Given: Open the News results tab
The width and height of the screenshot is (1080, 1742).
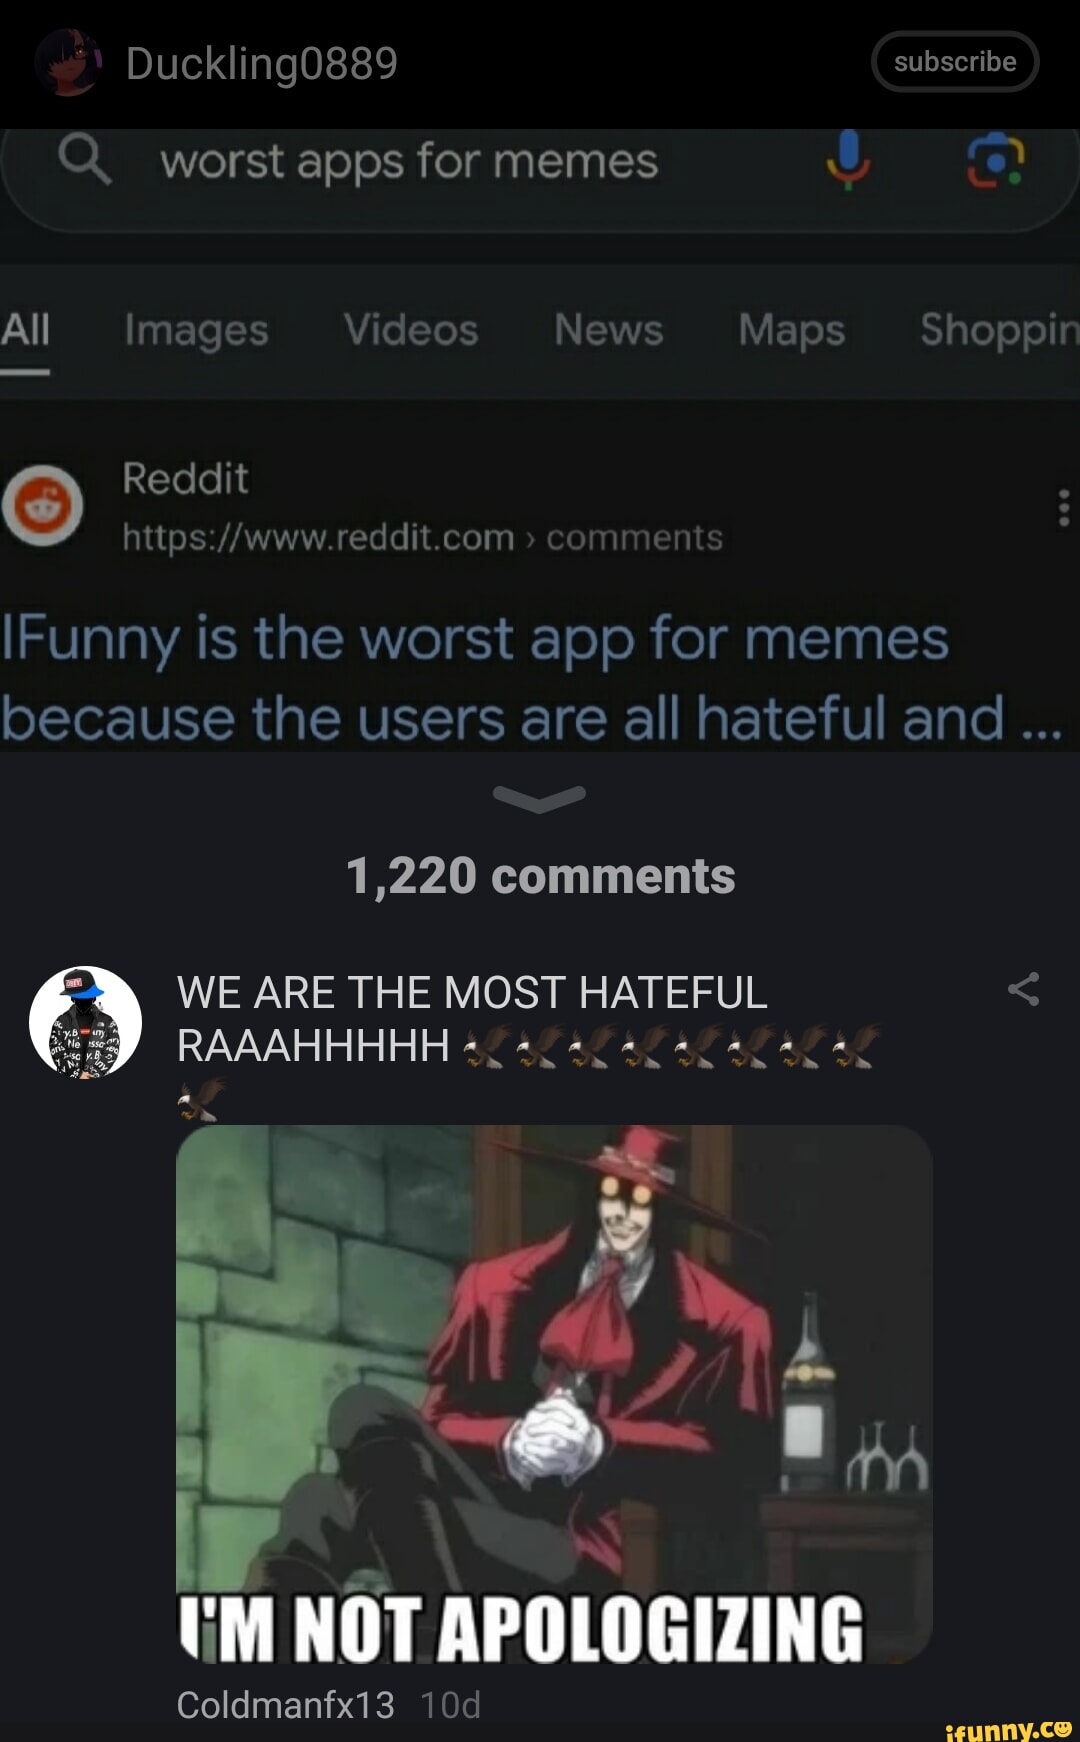Looking at the screenshot, I should coord(609,329).
